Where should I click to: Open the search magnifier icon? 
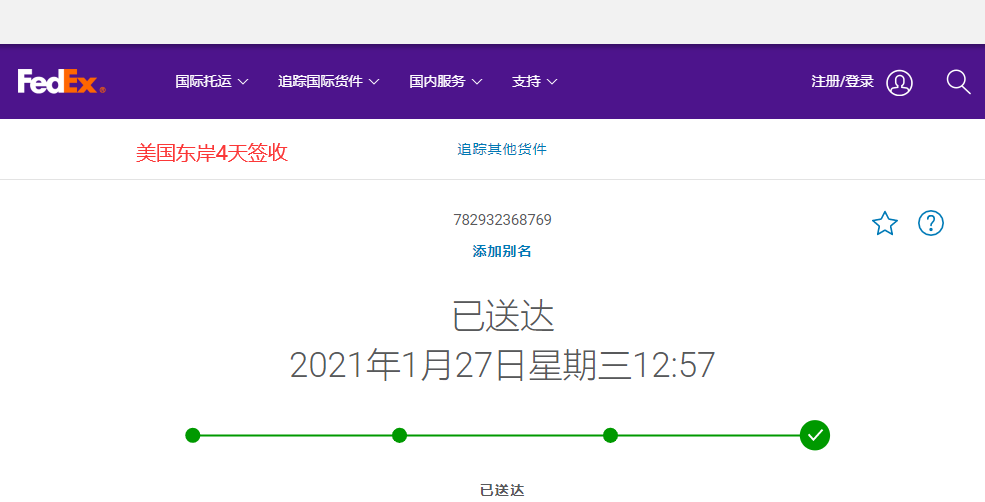click(x=958, y=82)
